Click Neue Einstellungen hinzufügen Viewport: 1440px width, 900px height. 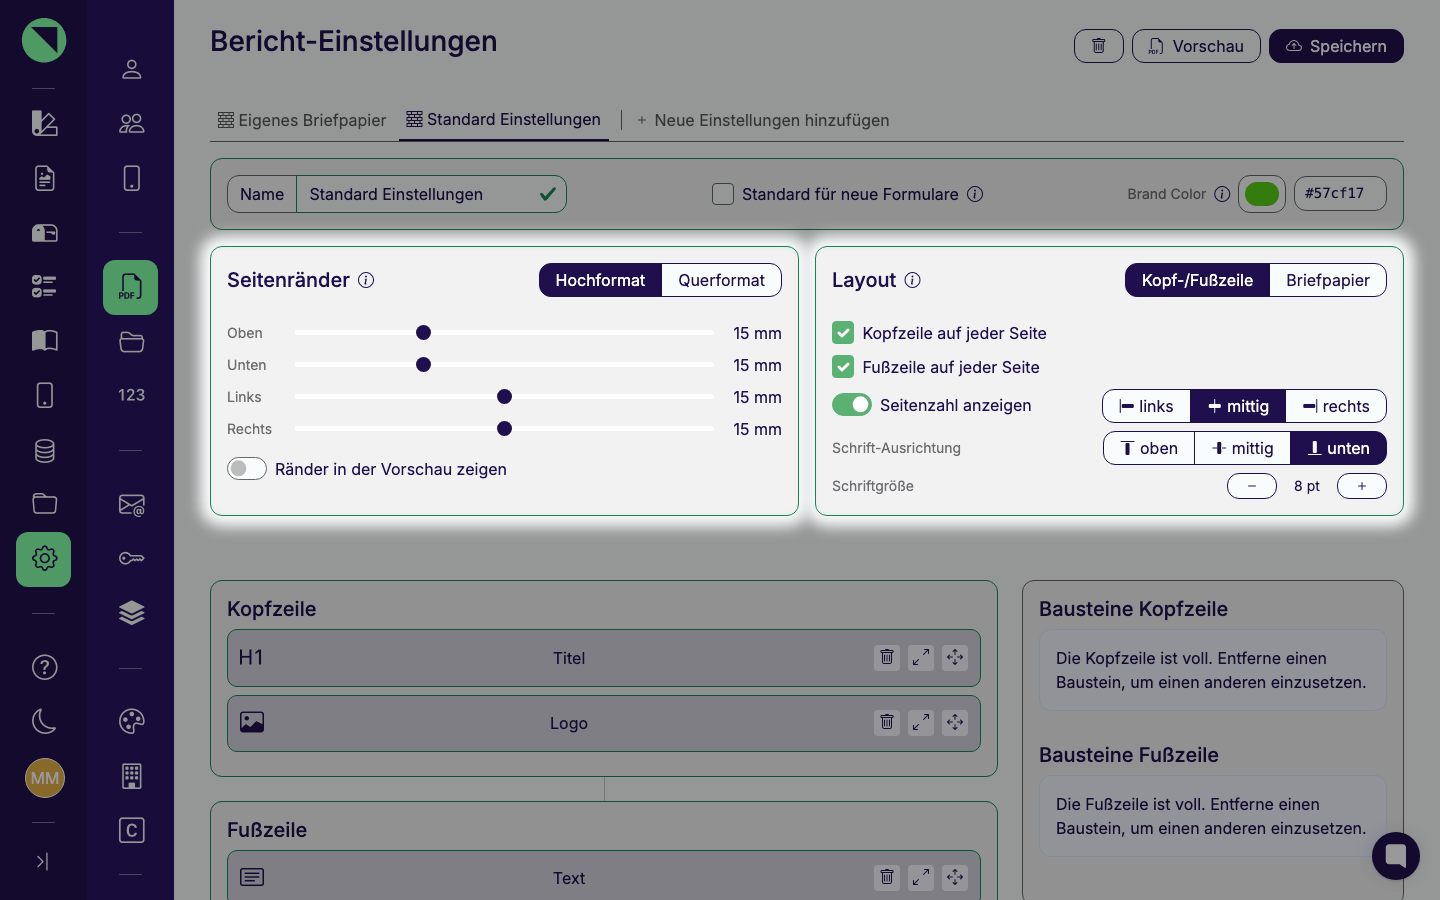point(762,120)
